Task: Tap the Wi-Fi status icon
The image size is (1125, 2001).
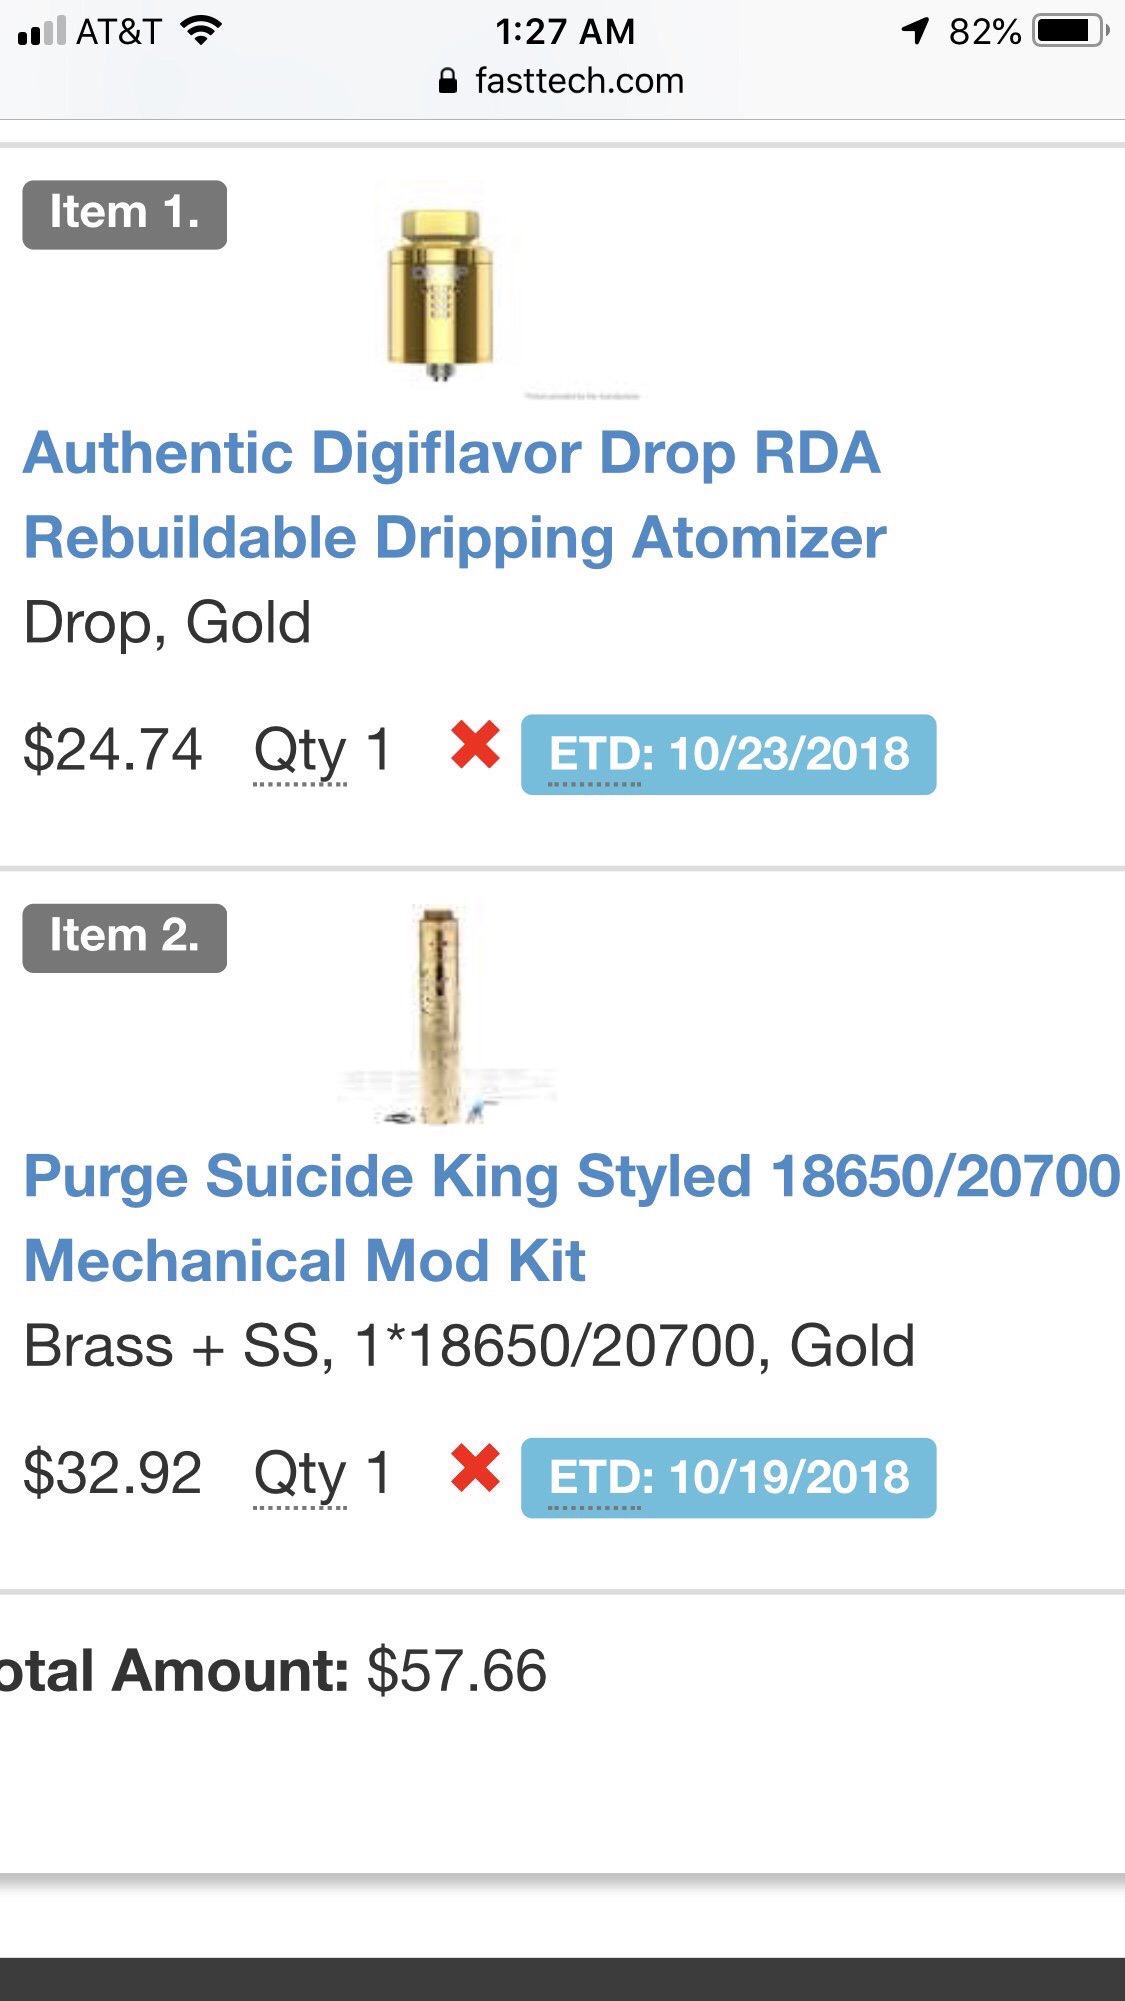Action: click(201, 31)
